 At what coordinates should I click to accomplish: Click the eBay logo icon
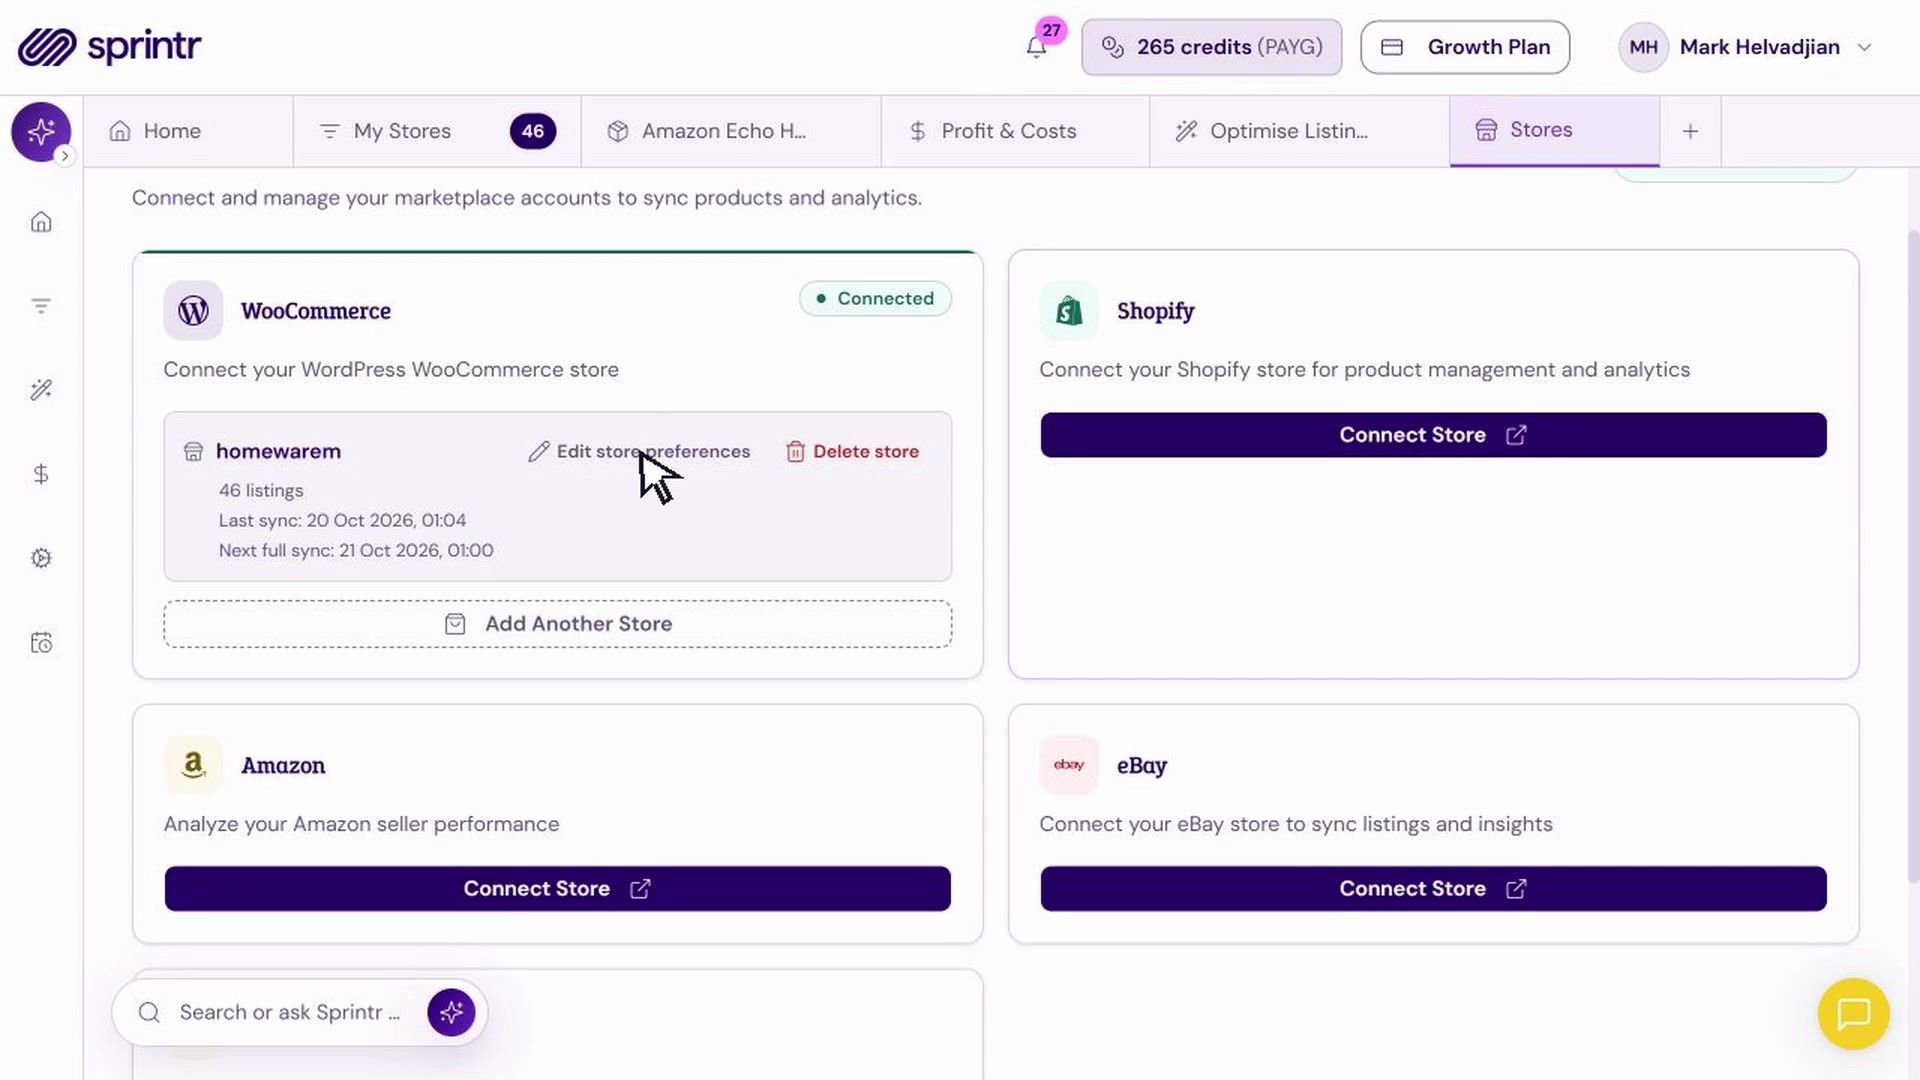[x=1069, y=765]
